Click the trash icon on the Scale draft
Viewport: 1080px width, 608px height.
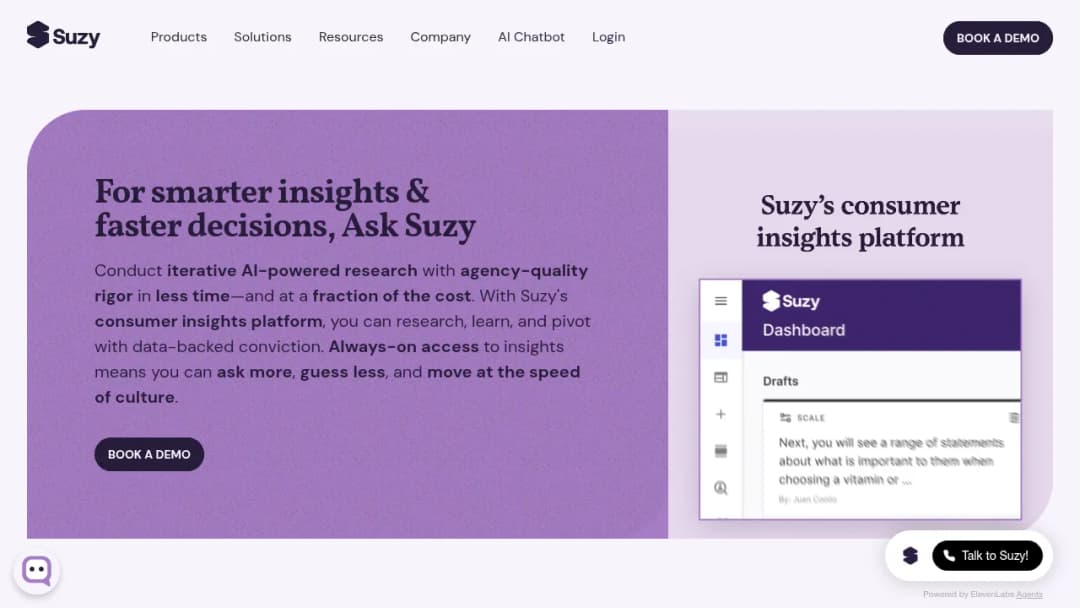click(1013, 417)
